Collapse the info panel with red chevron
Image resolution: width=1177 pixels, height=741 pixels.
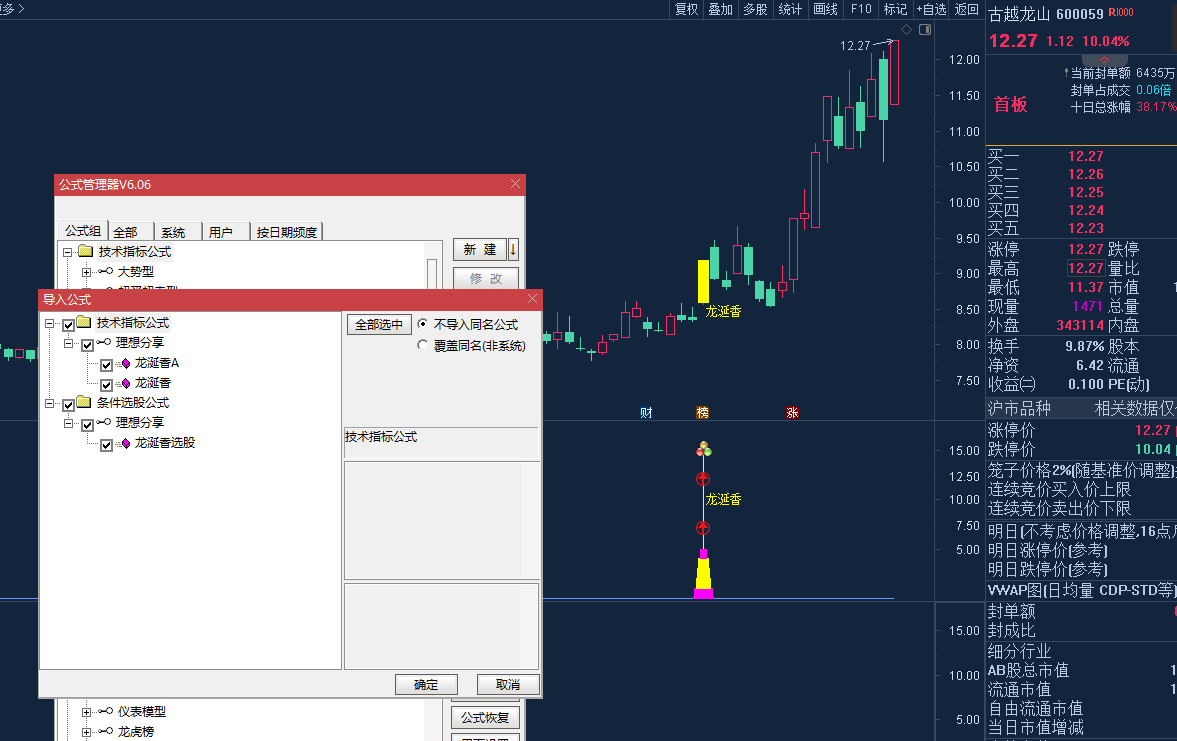tap(1104, 60)
